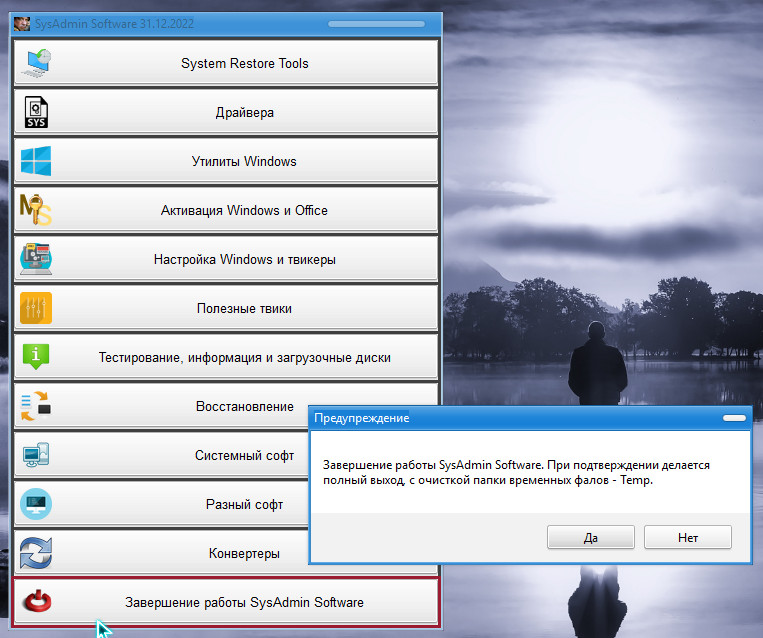The width and height of the screenshot is (763, 638).
Task: Select the blue Windows logo icon
Action: pos(36,161)
